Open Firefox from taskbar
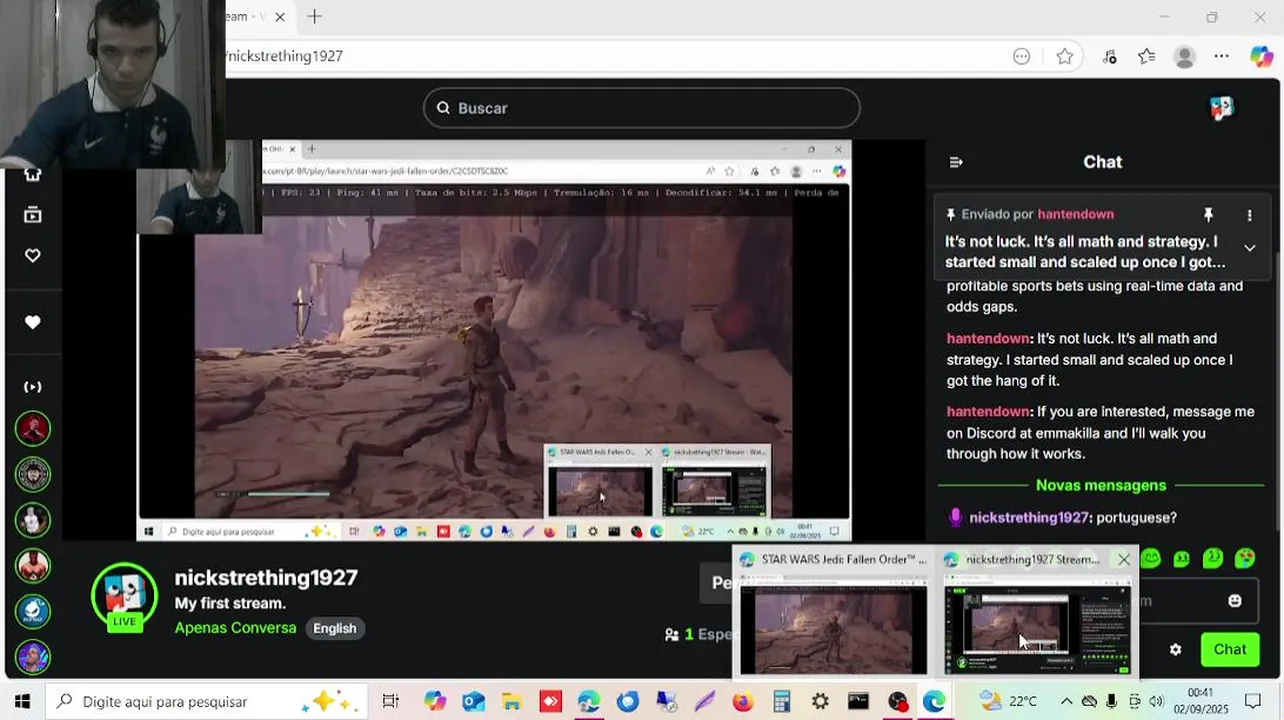Image resolution: width=1284 pixels, height=720 pixels. pyautogui.click(x=742, y=702)
